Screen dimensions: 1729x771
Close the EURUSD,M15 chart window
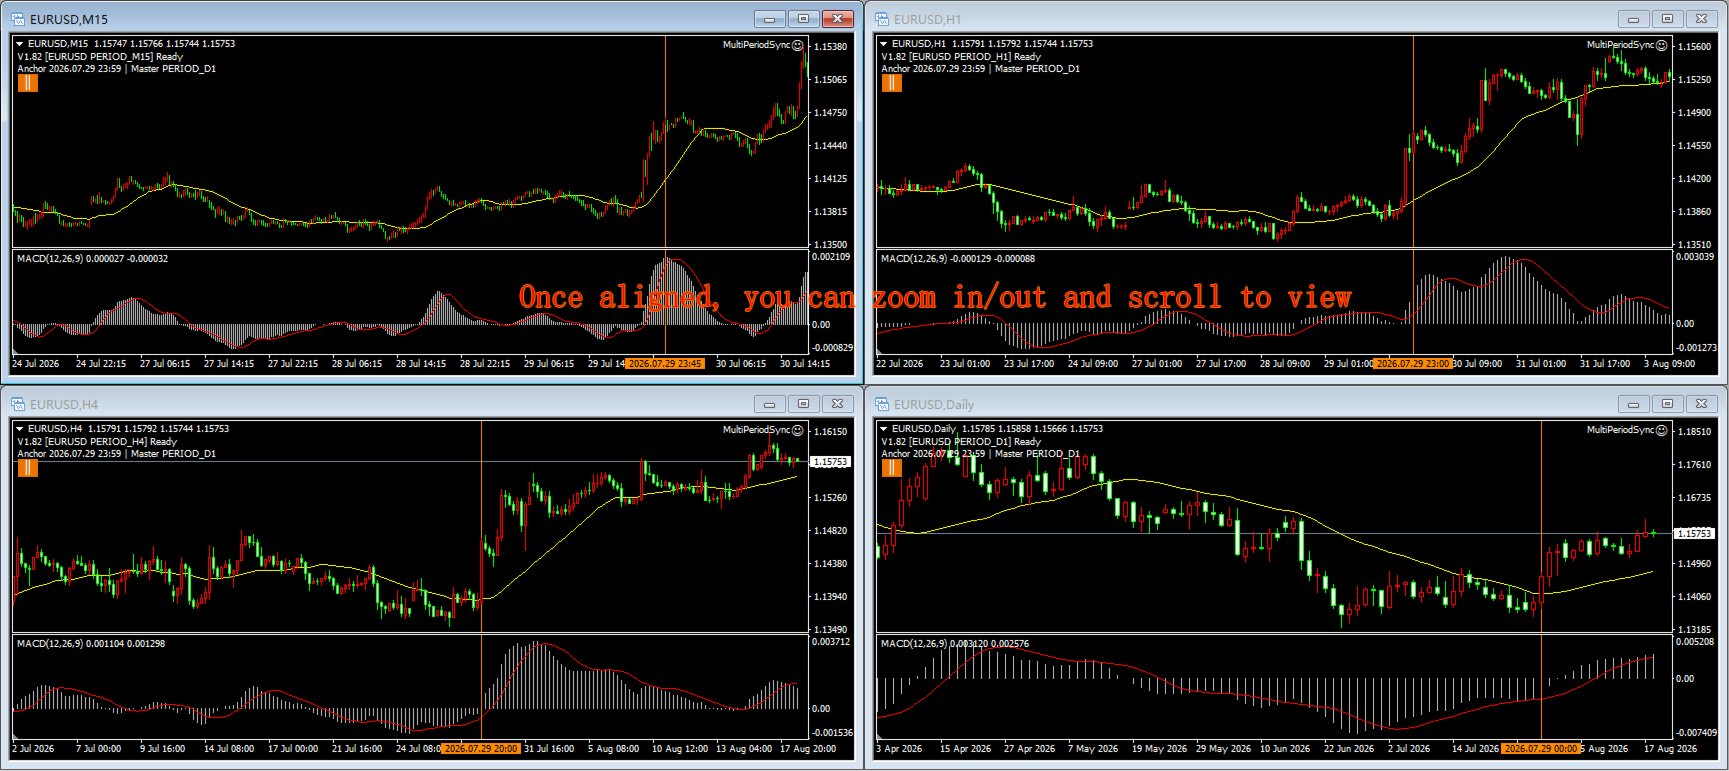pos(837,19)
